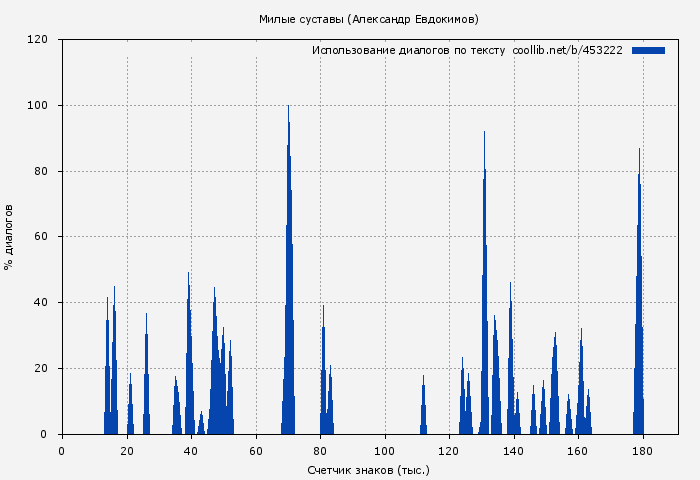Viewport: 700px width, 480px height.
Task: Click the "100" tick on the horizontal axis
Action: (385, 451)
